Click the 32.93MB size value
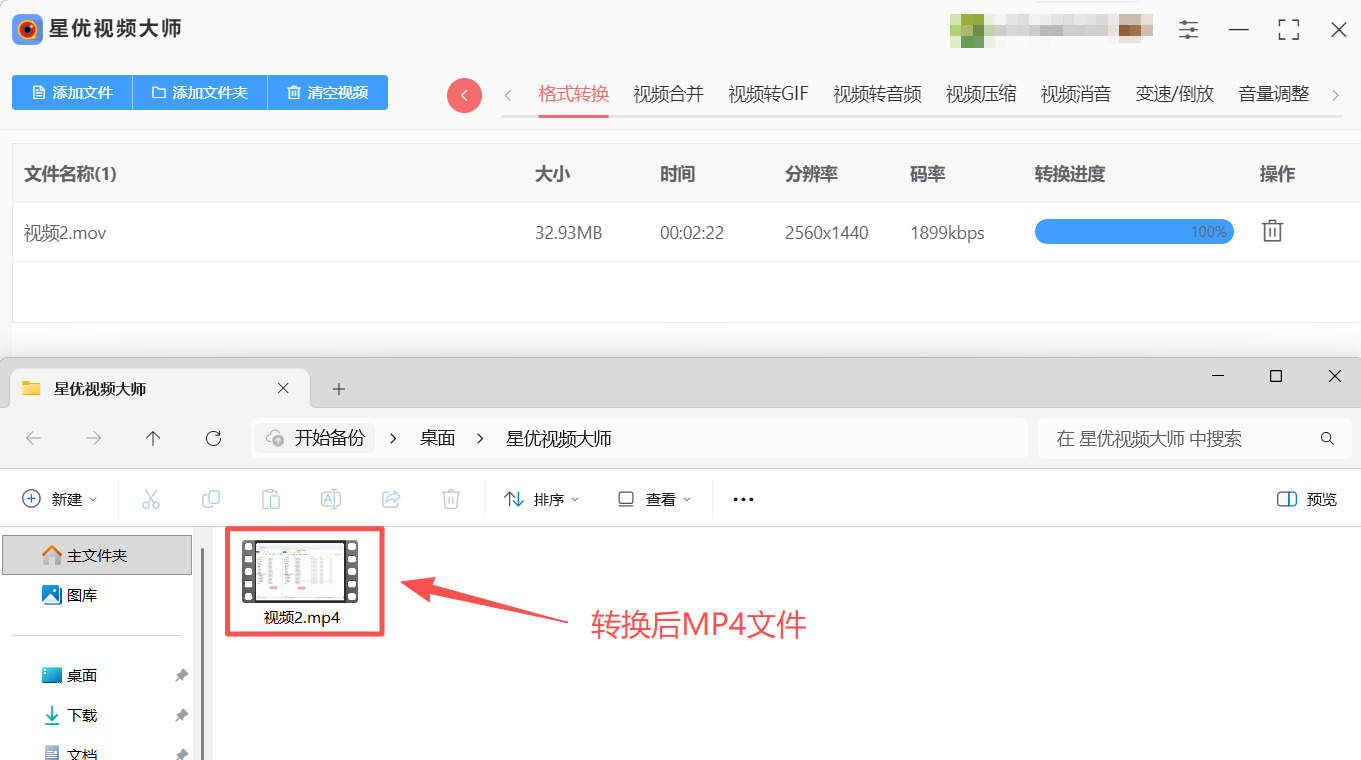Viewport: 1361px width, 760px height. click(x=569, y=233)
